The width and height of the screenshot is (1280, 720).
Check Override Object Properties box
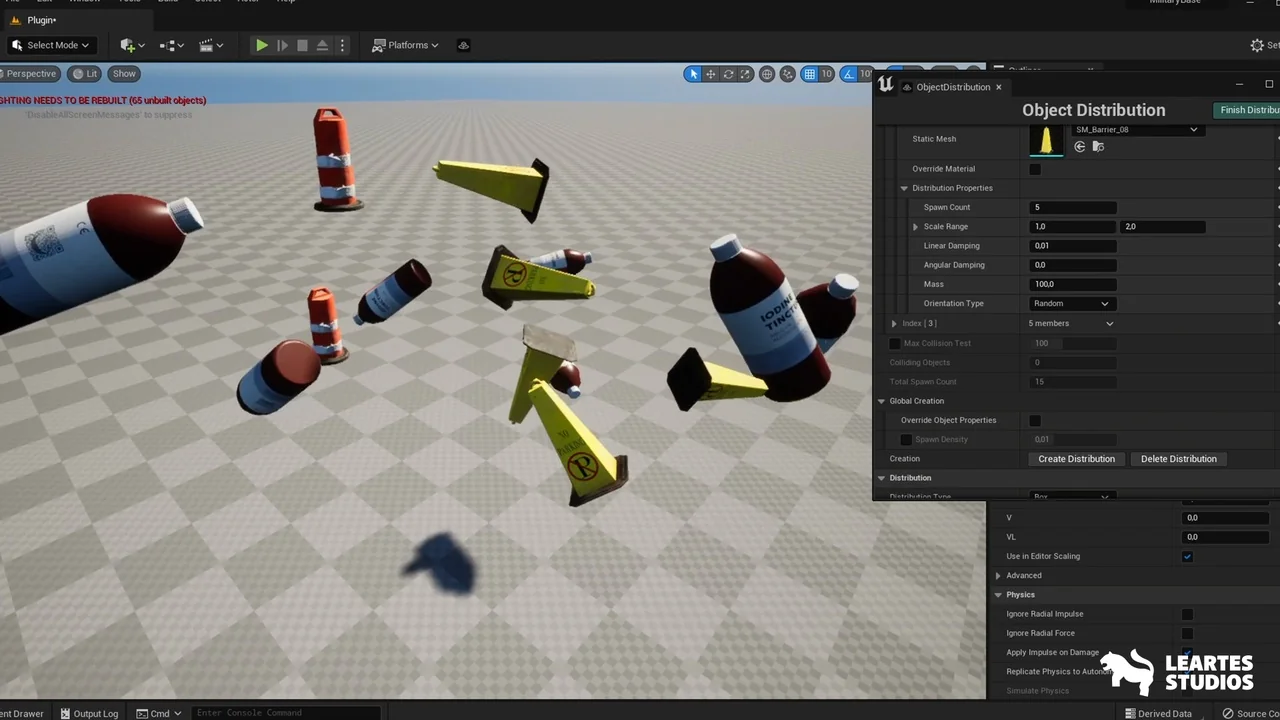point(1035,420)
